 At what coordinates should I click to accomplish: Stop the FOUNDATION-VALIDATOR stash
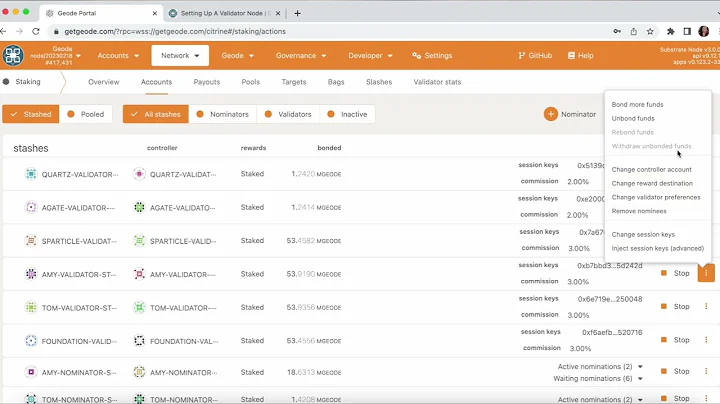[x=675, y=340]
